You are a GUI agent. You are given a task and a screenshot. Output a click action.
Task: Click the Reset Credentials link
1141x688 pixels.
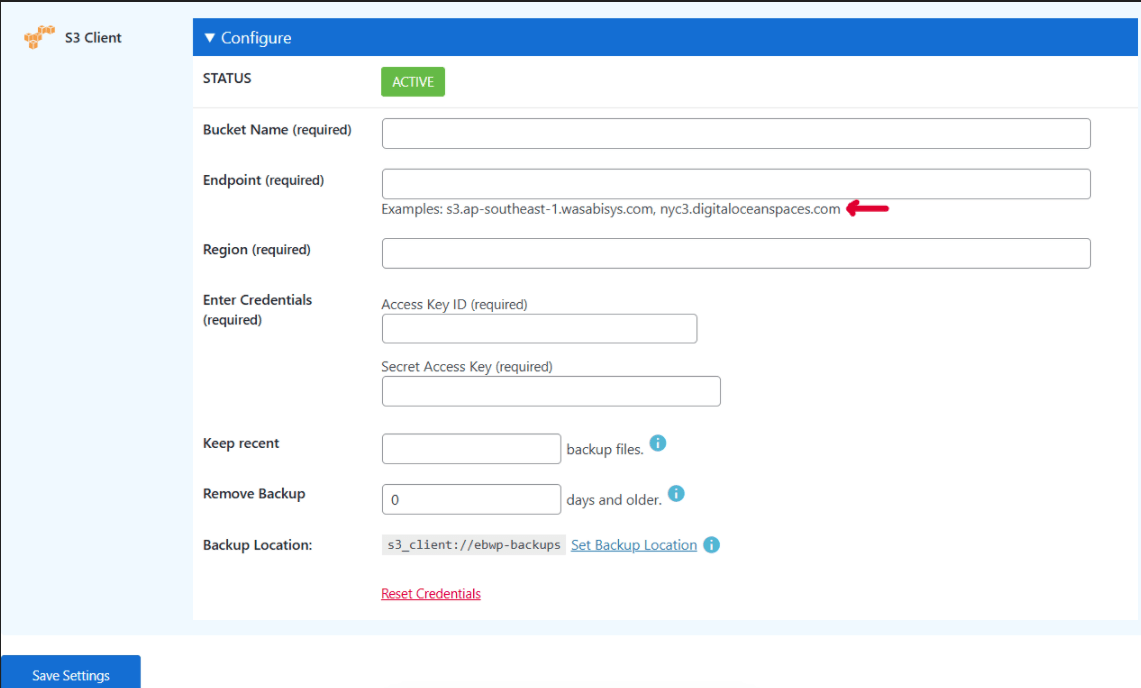tap(430, 594)
